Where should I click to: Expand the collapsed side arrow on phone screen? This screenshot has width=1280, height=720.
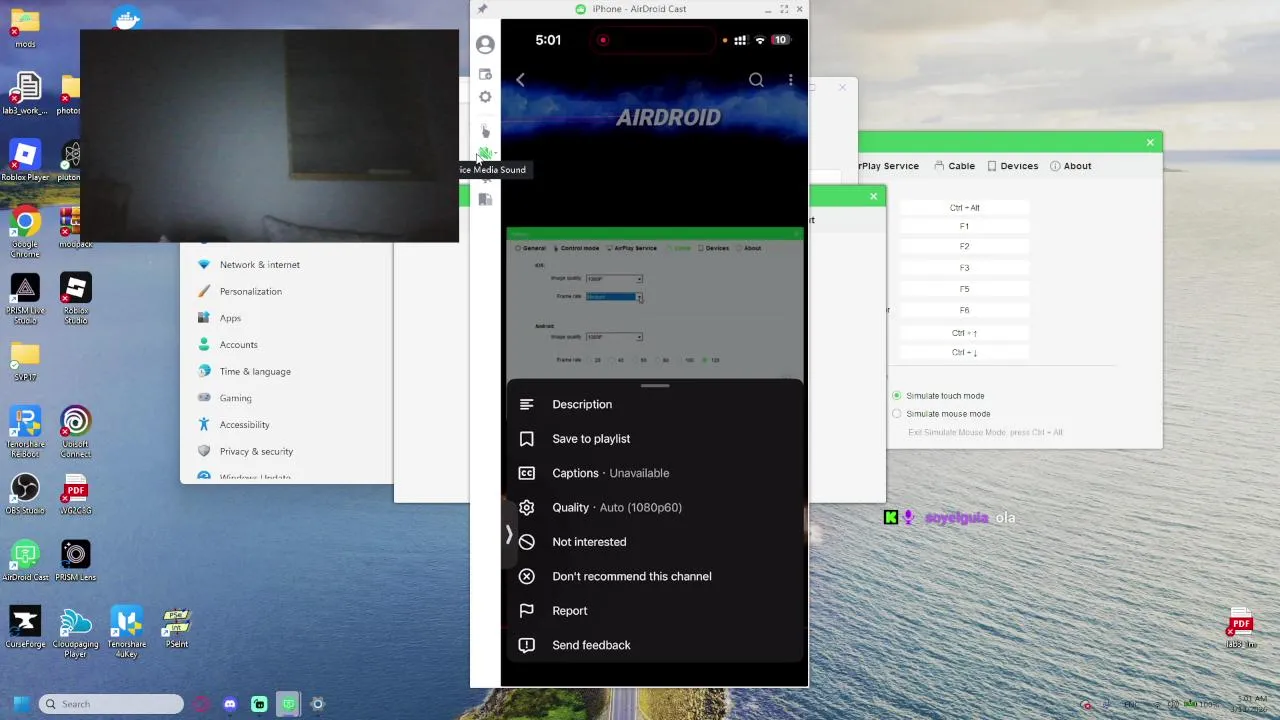[508, 536]
